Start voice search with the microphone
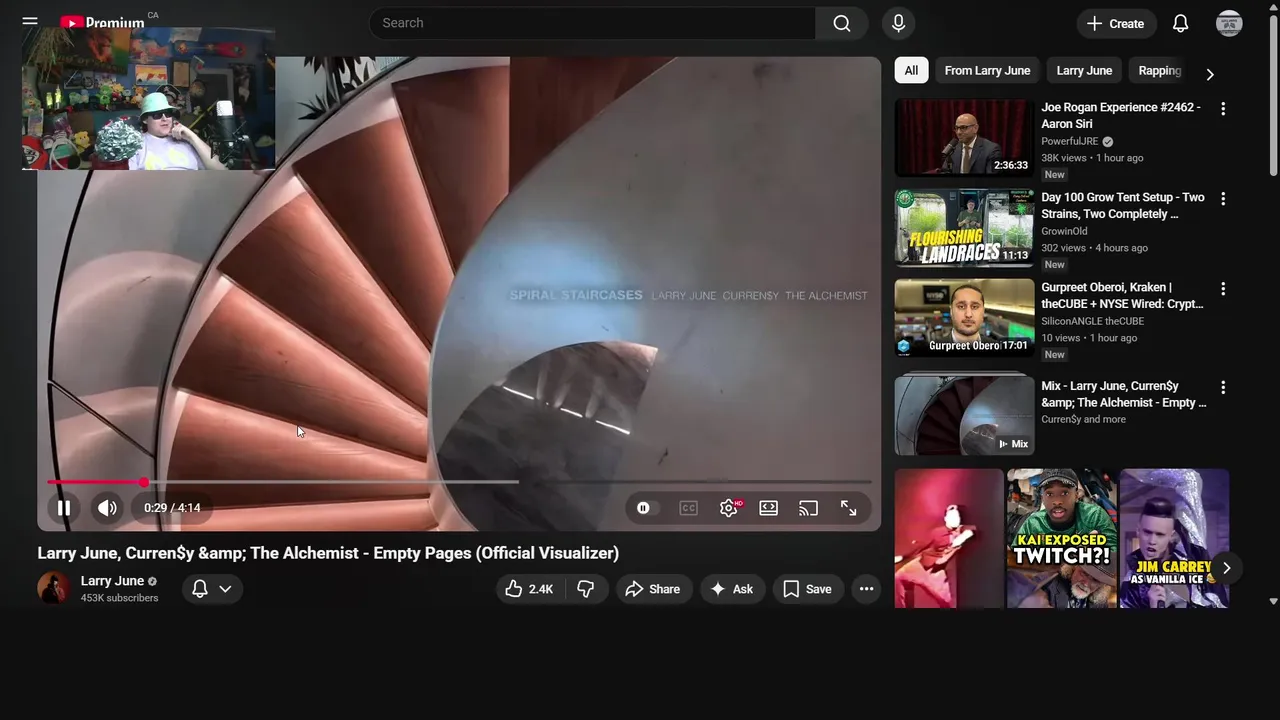 tap(898, 23)
